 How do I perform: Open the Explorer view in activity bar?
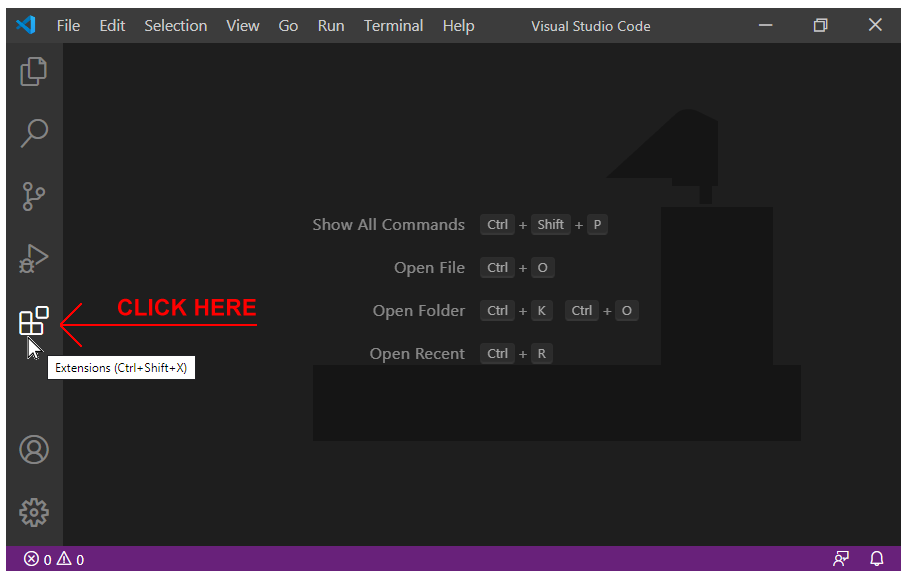coord(34,71)
